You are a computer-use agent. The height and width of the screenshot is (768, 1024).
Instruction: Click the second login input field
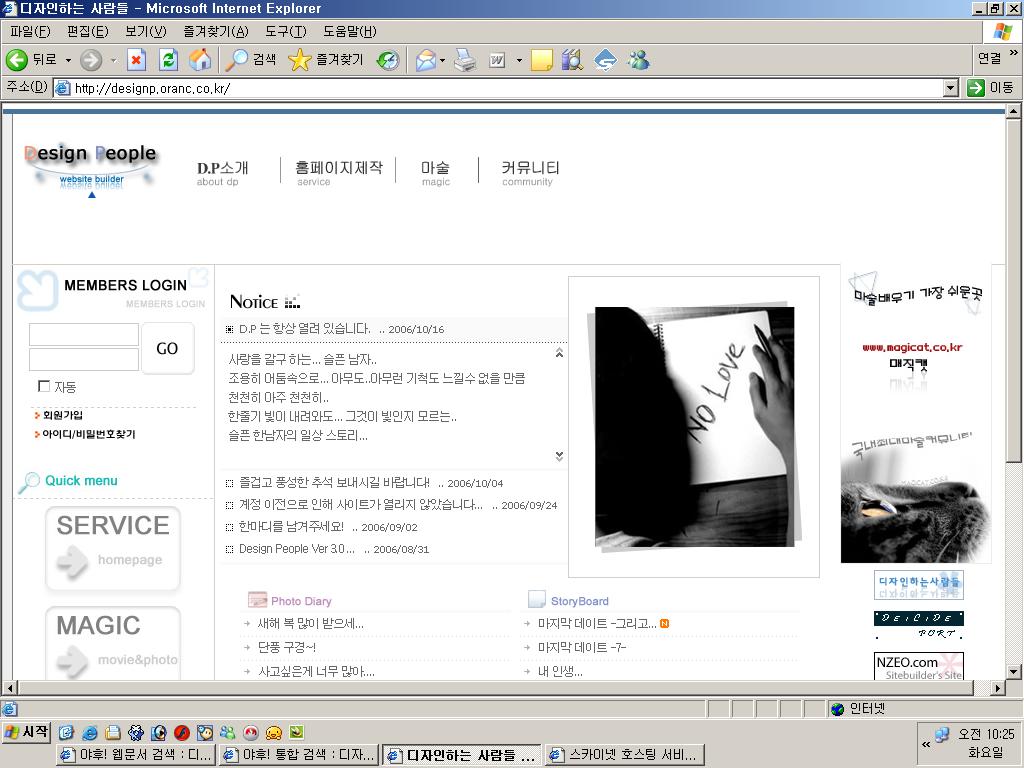tap(84, 359)
